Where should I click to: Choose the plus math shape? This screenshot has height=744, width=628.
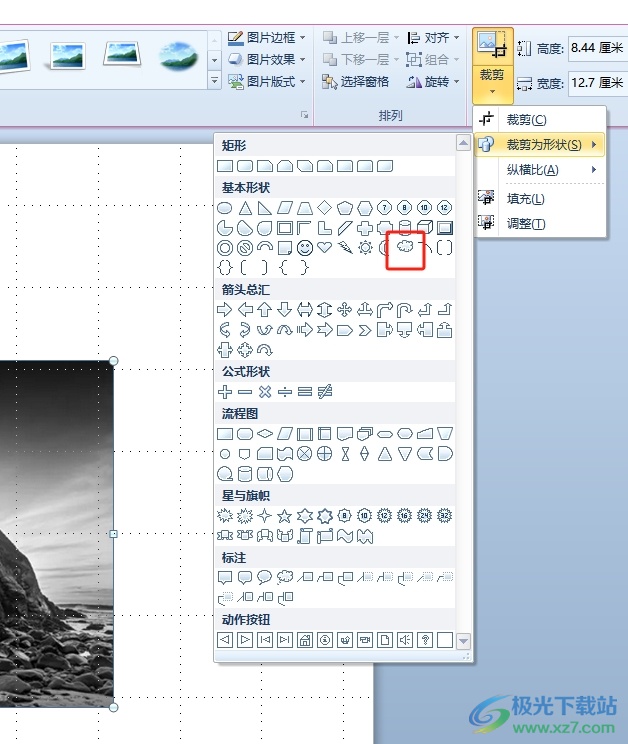pos(224,392)
